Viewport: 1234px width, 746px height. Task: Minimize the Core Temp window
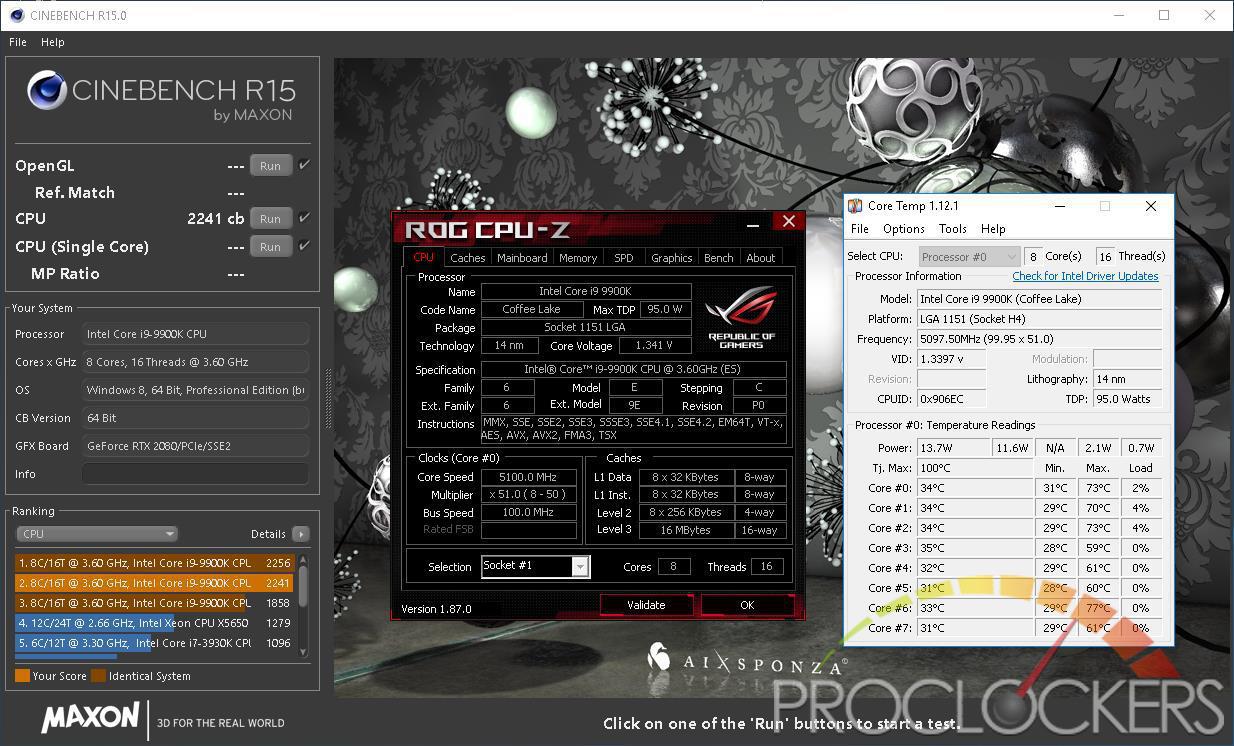click(1060, 206)
